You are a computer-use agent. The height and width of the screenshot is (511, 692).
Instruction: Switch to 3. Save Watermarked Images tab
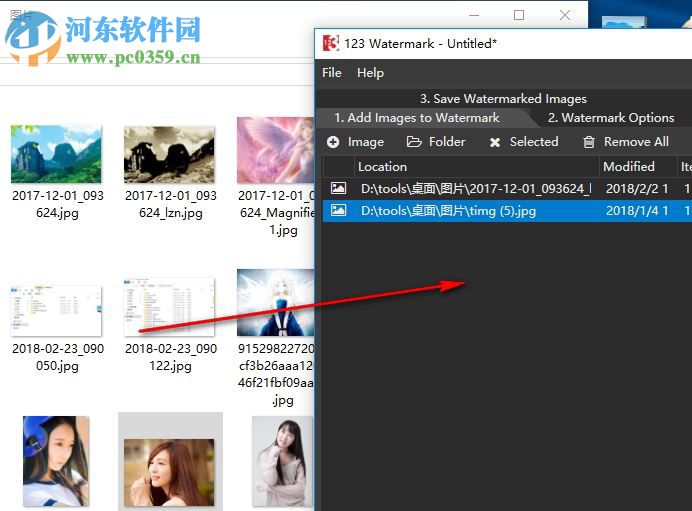tap(503, 98)
